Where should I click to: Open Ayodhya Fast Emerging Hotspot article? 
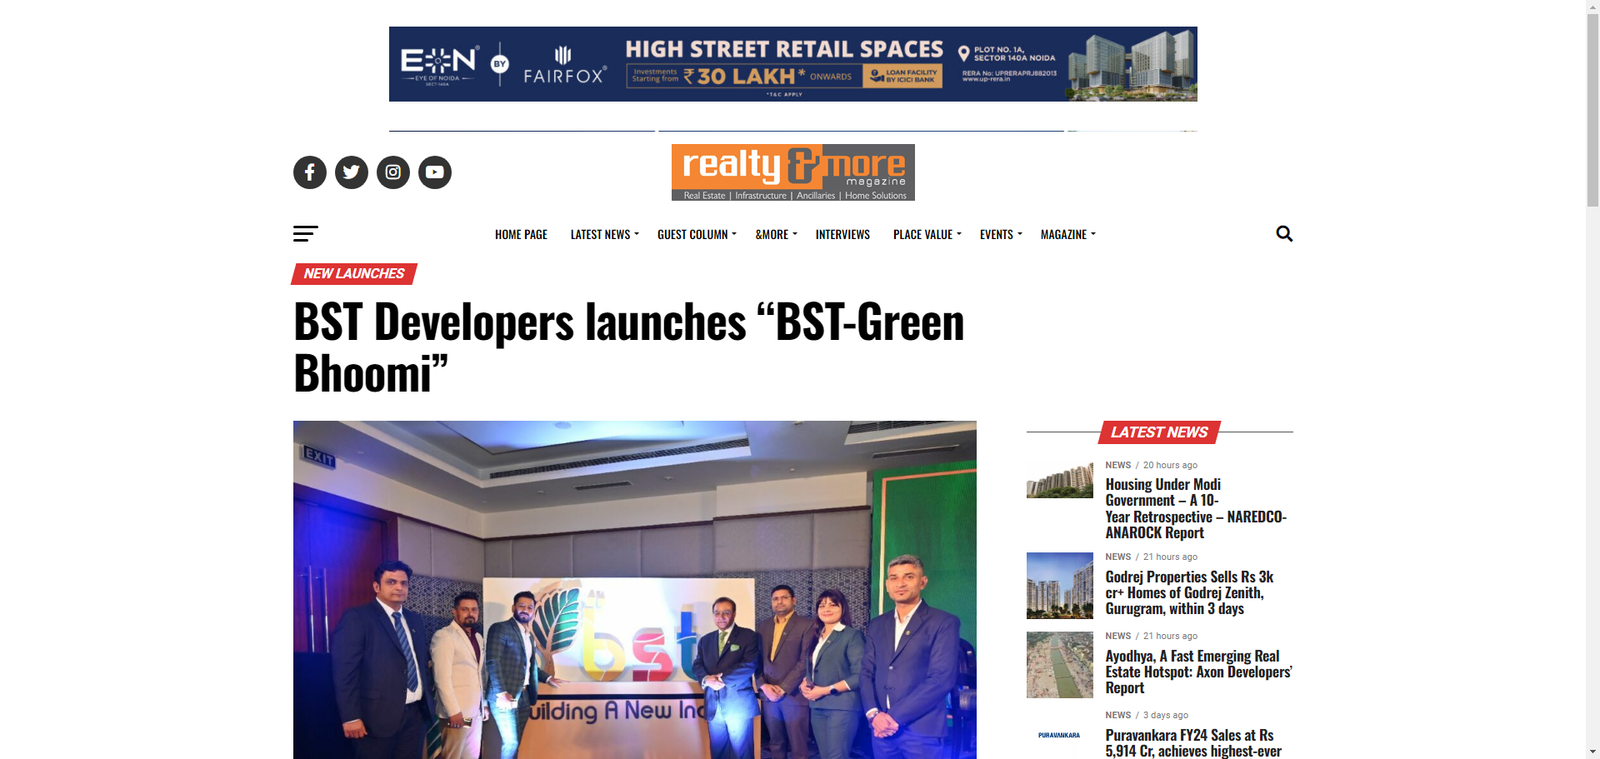pyautogui.click(x=1198, y=671)
